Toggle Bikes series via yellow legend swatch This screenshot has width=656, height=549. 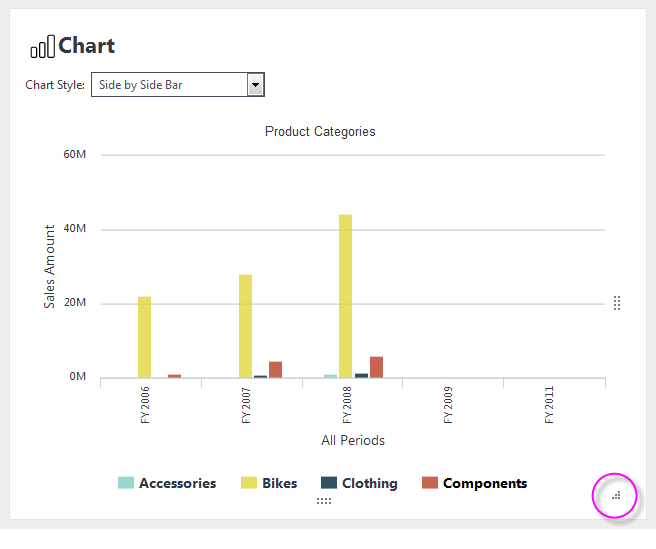249,483
